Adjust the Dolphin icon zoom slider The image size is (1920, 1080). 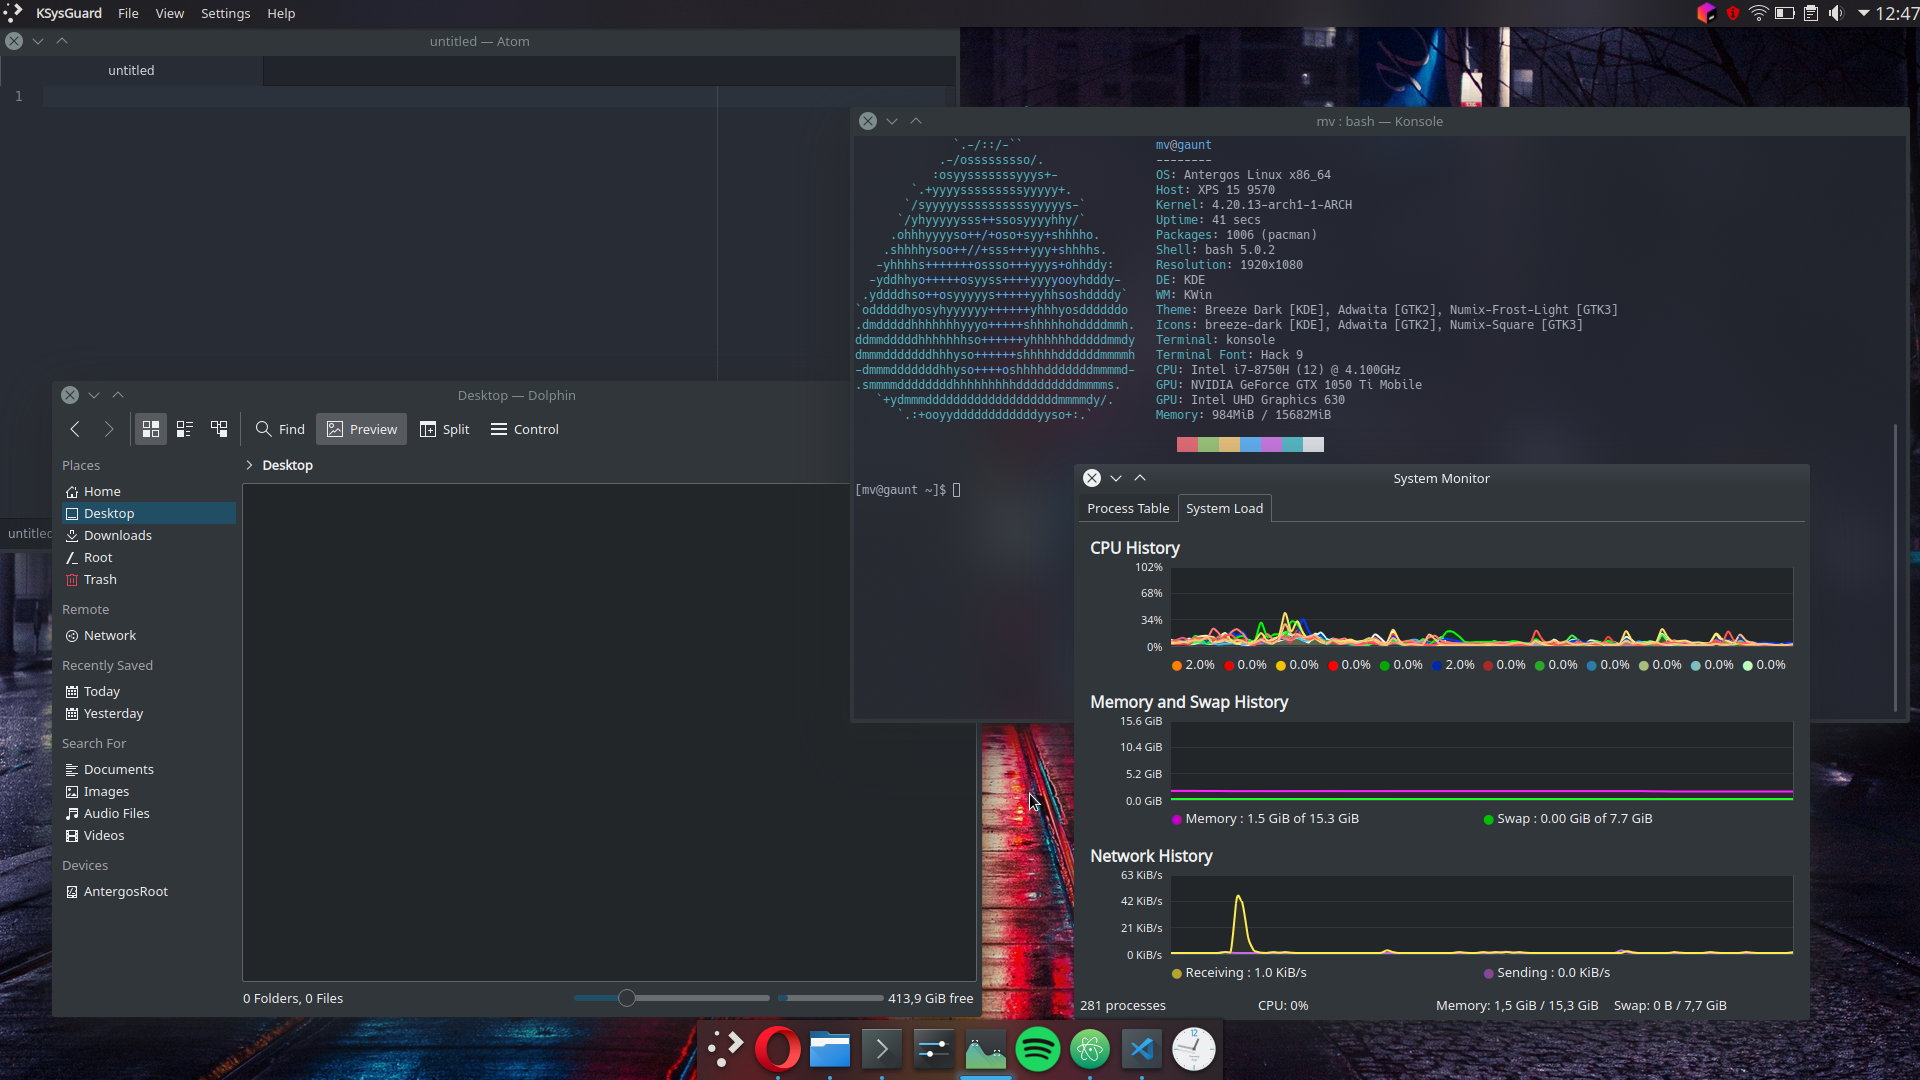[627, 998]
